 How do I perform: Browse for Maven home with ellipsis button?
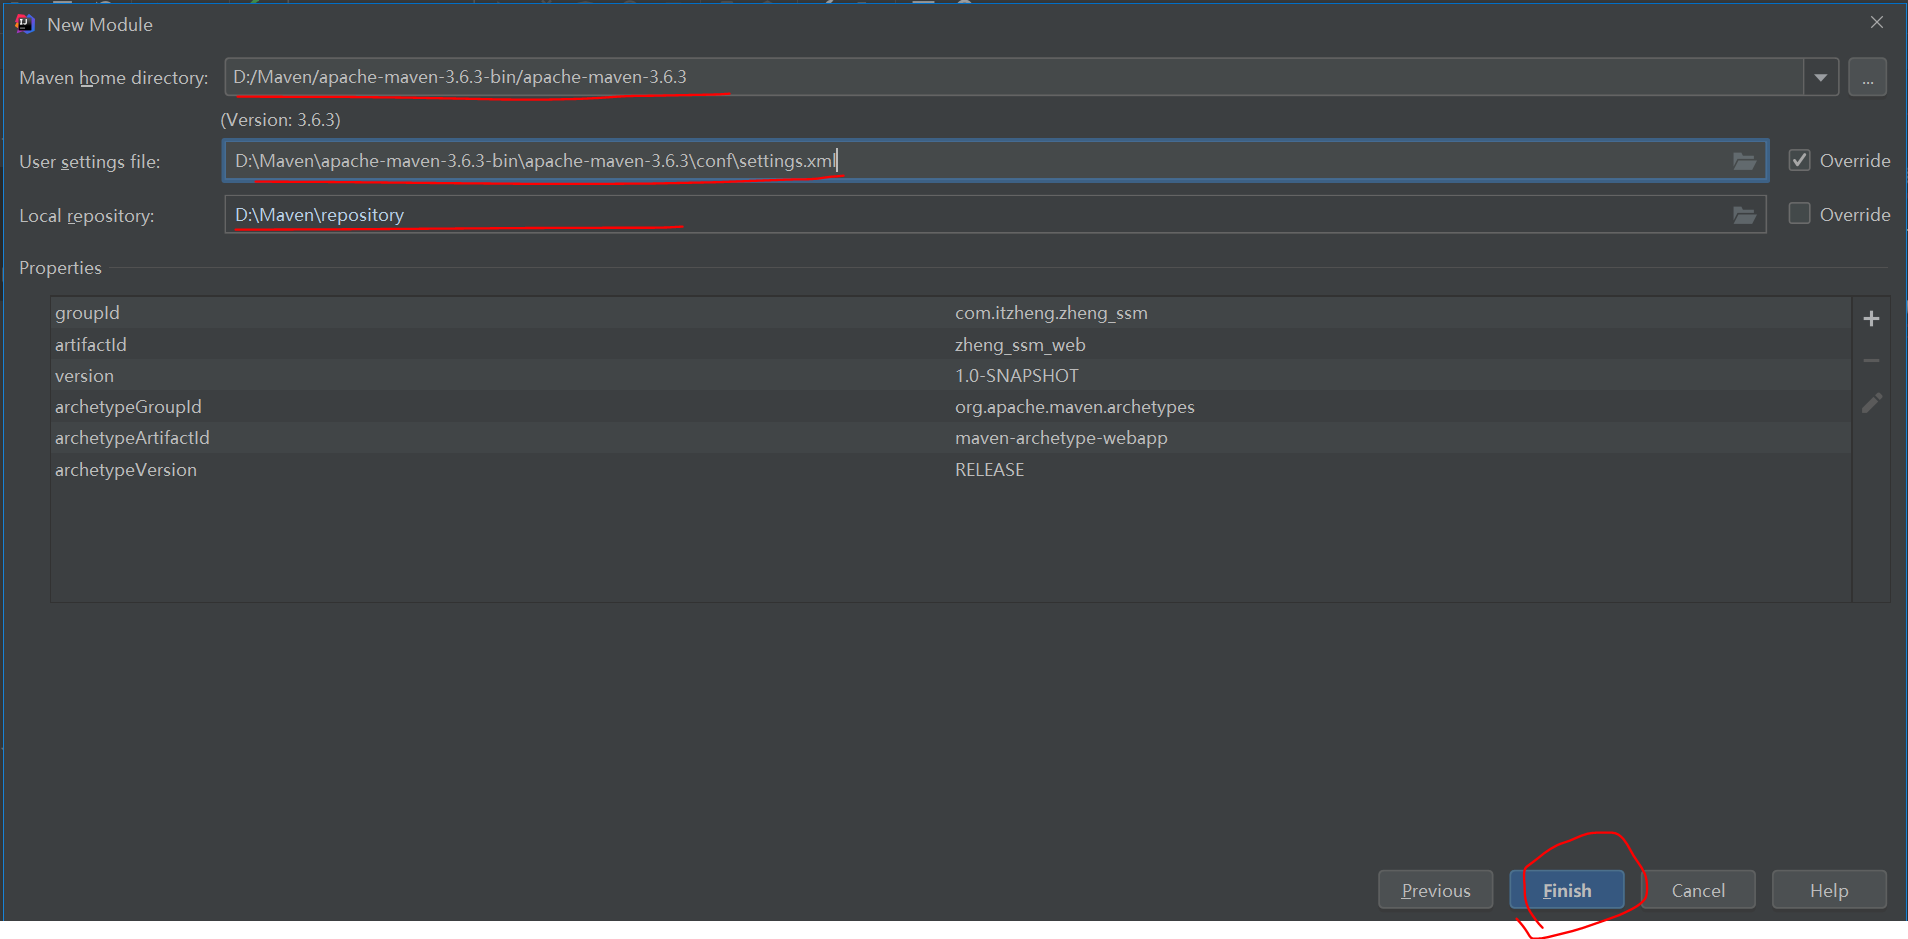1867,77
